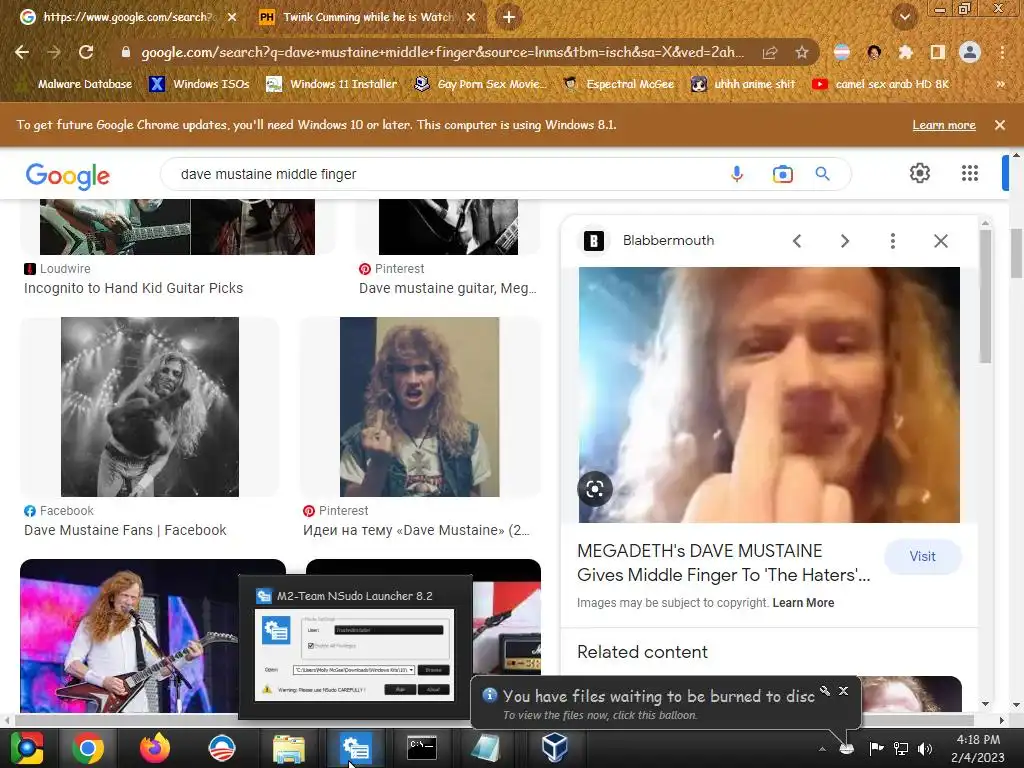Open the large Blabbermouth preview image

tap(769, 394)
